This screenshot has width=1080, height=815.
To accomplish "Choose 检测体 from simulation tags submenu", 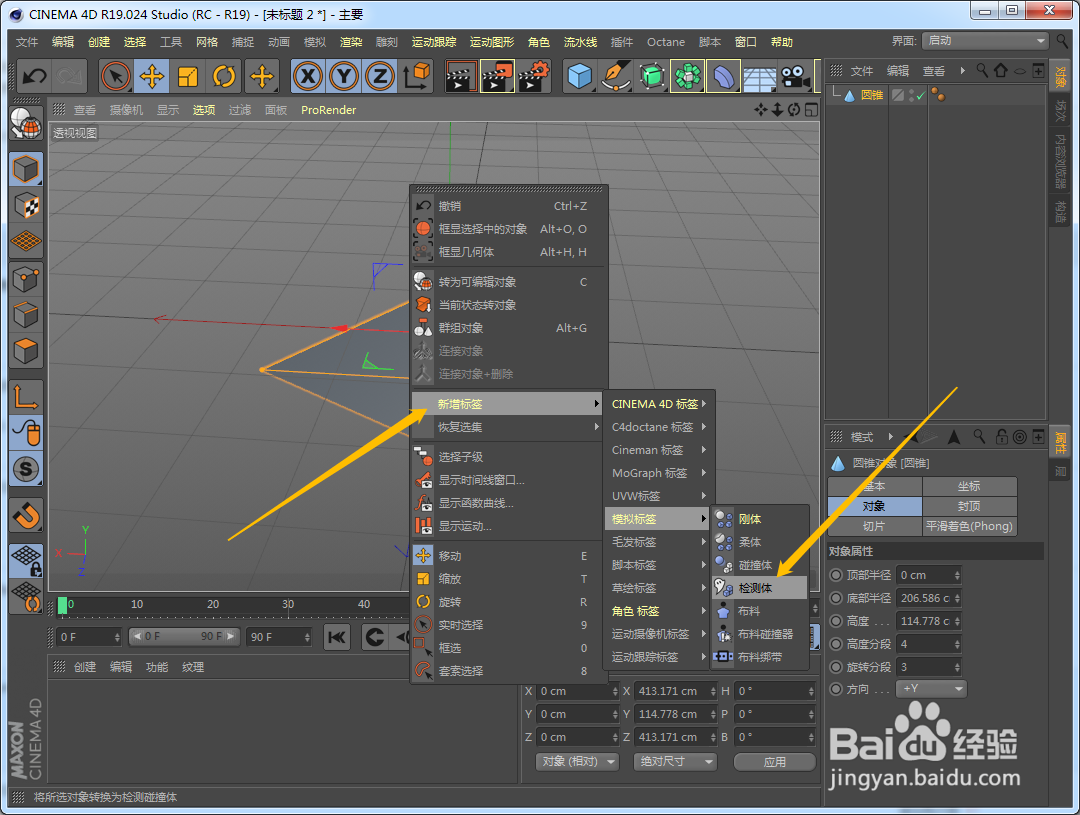I will point(760,588).
